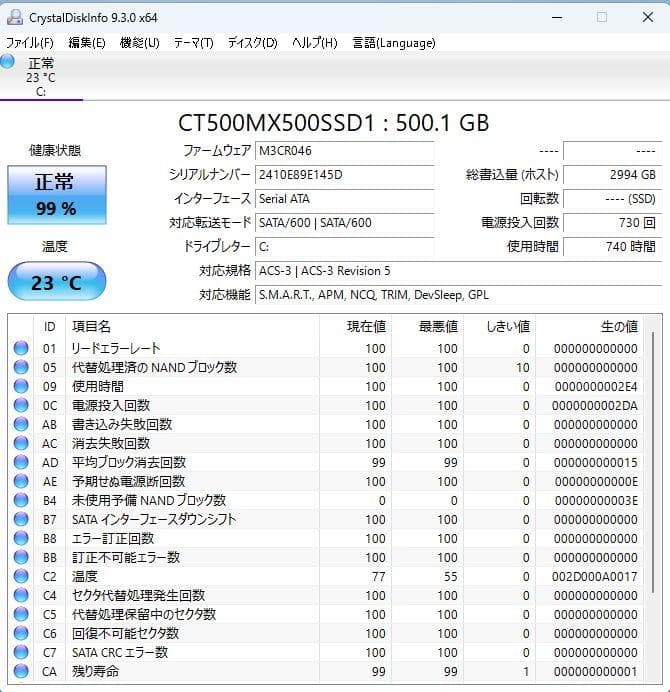Image resolution: width=670 pixels, height=692 pixels.
Task: Open the ファイル(F) menu
Action: click(x=30, y=43)
